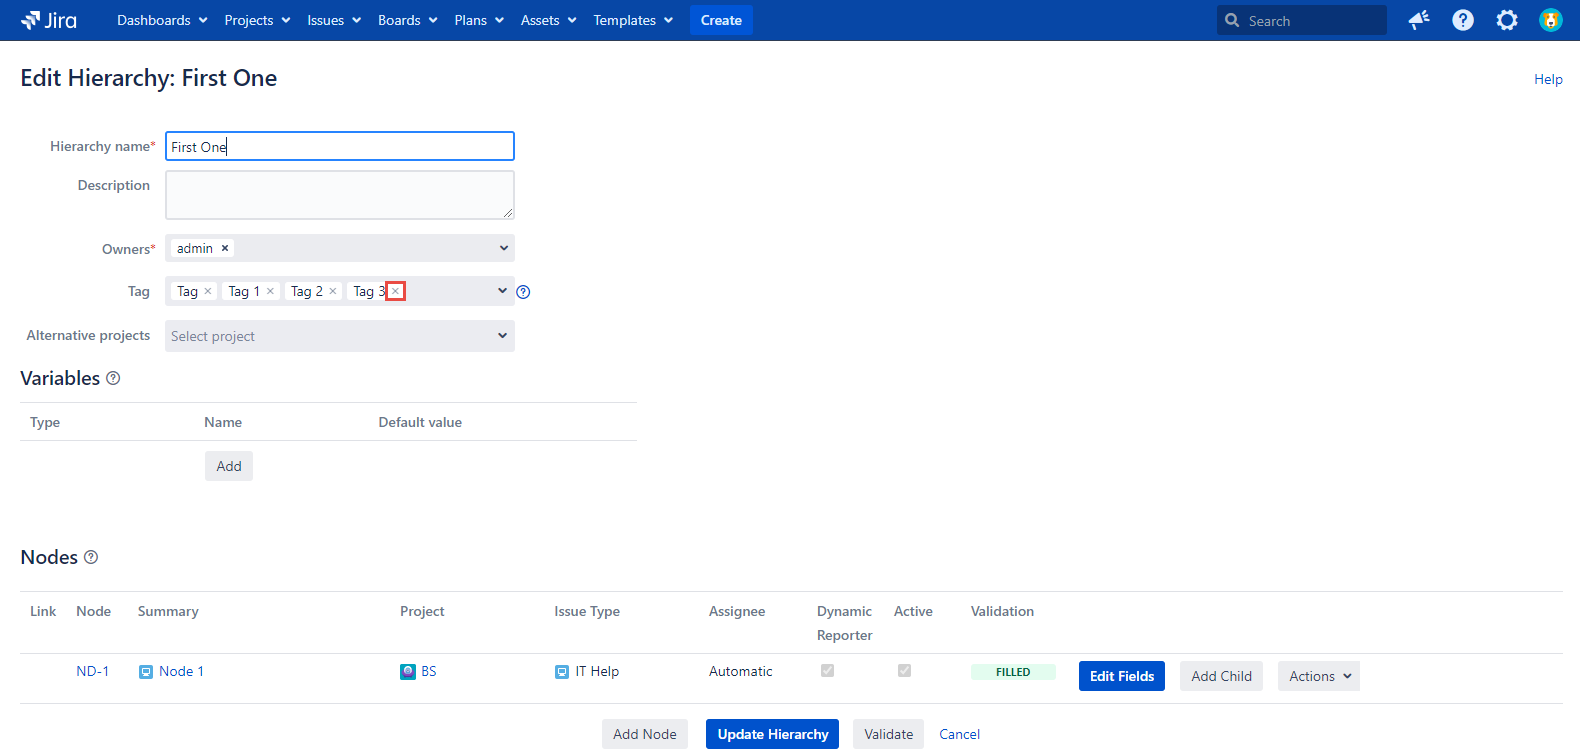Click the Jira logo in header

point(49,20)
